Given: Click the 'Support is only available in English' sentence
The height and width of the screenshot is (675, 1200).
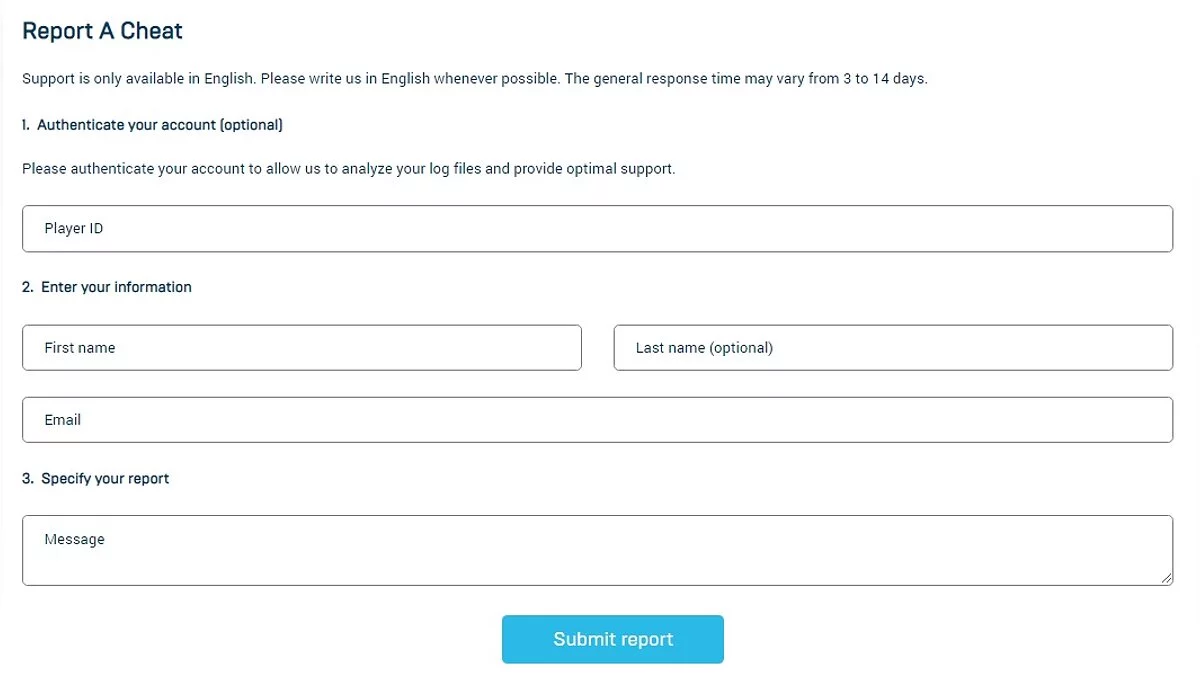Looking at the screenshot, I should 139,79.
